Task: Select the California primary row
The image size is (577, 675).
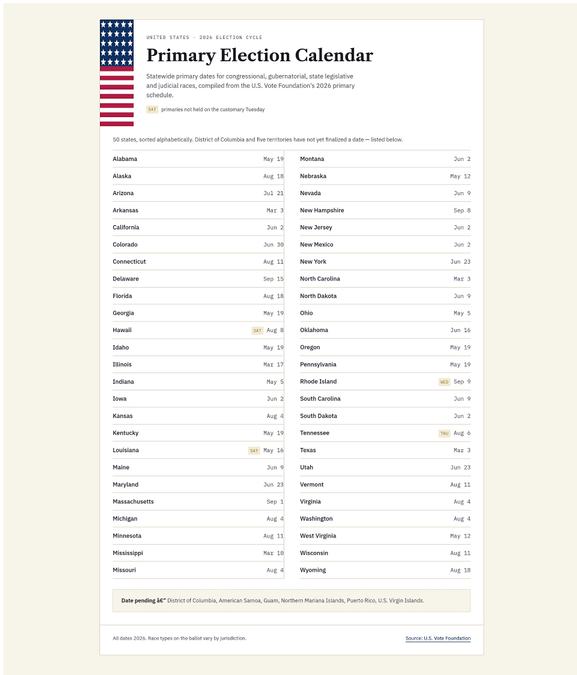Action: [198, 227]
